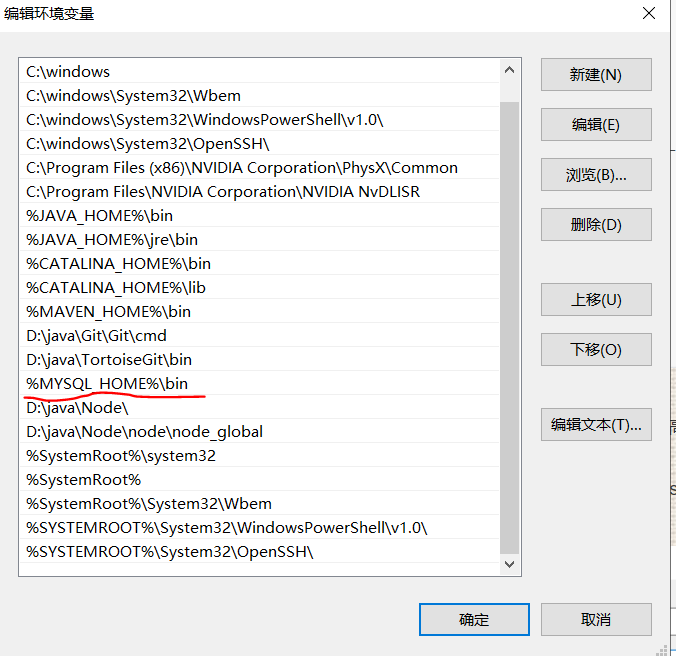Click the scrollbar down arrow
The image size is (676, 656).
pyautogui.click(x=510, y=564)
